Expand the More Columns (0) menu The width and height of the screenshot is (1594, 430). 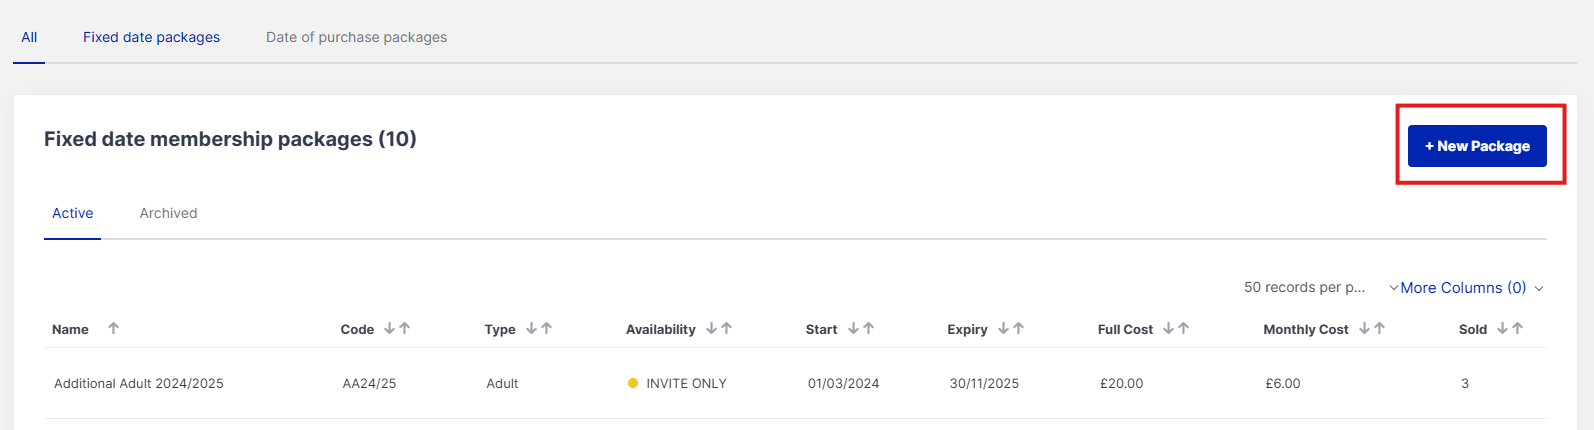click(x=1463, y=288)
